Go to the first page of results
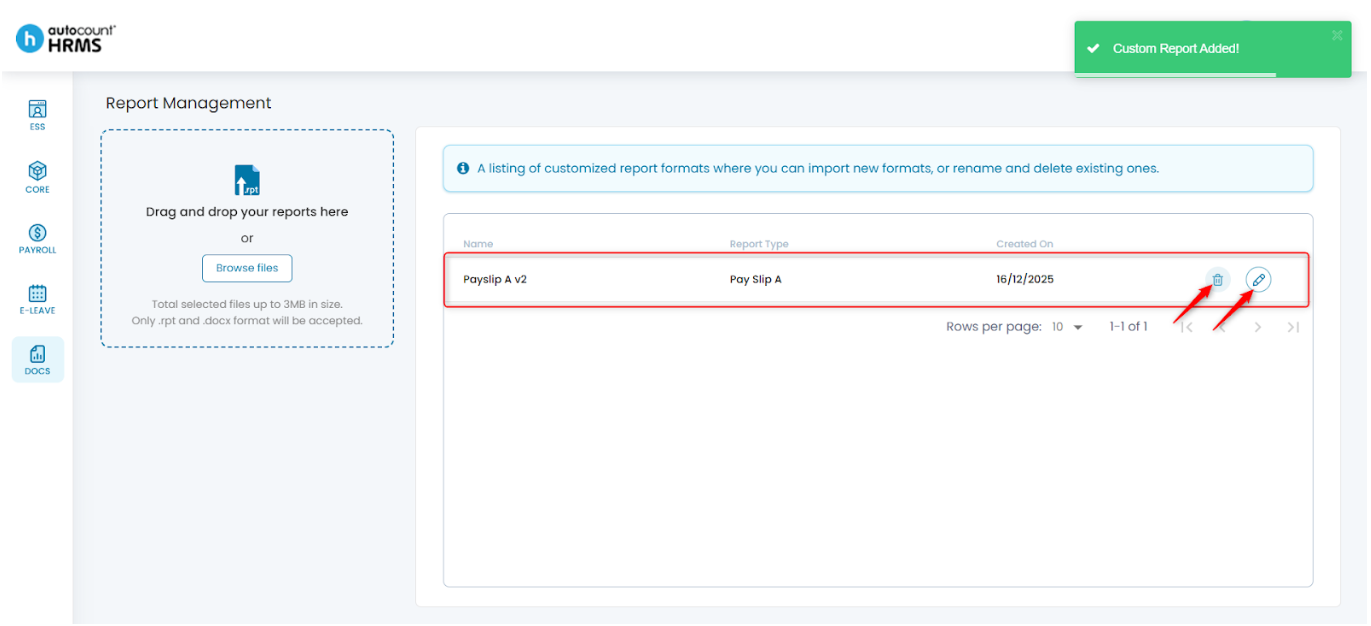This screenshot has width=1371, height=626. [x=1186, y=327]
